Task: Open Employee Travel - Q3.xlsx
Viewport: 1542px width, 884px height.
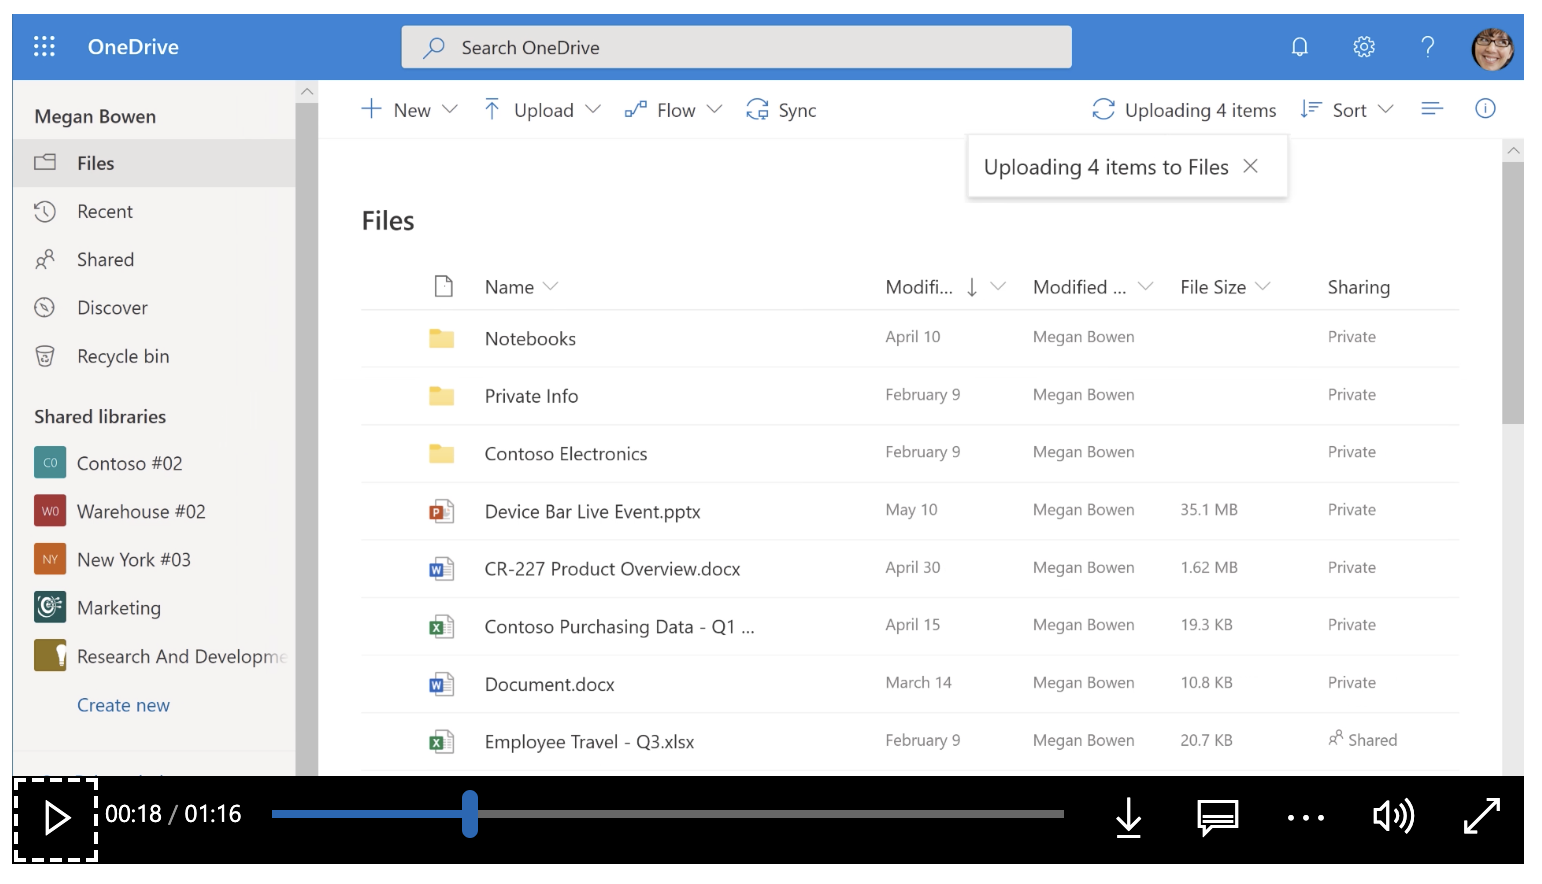Action: [x=589, y=742]
